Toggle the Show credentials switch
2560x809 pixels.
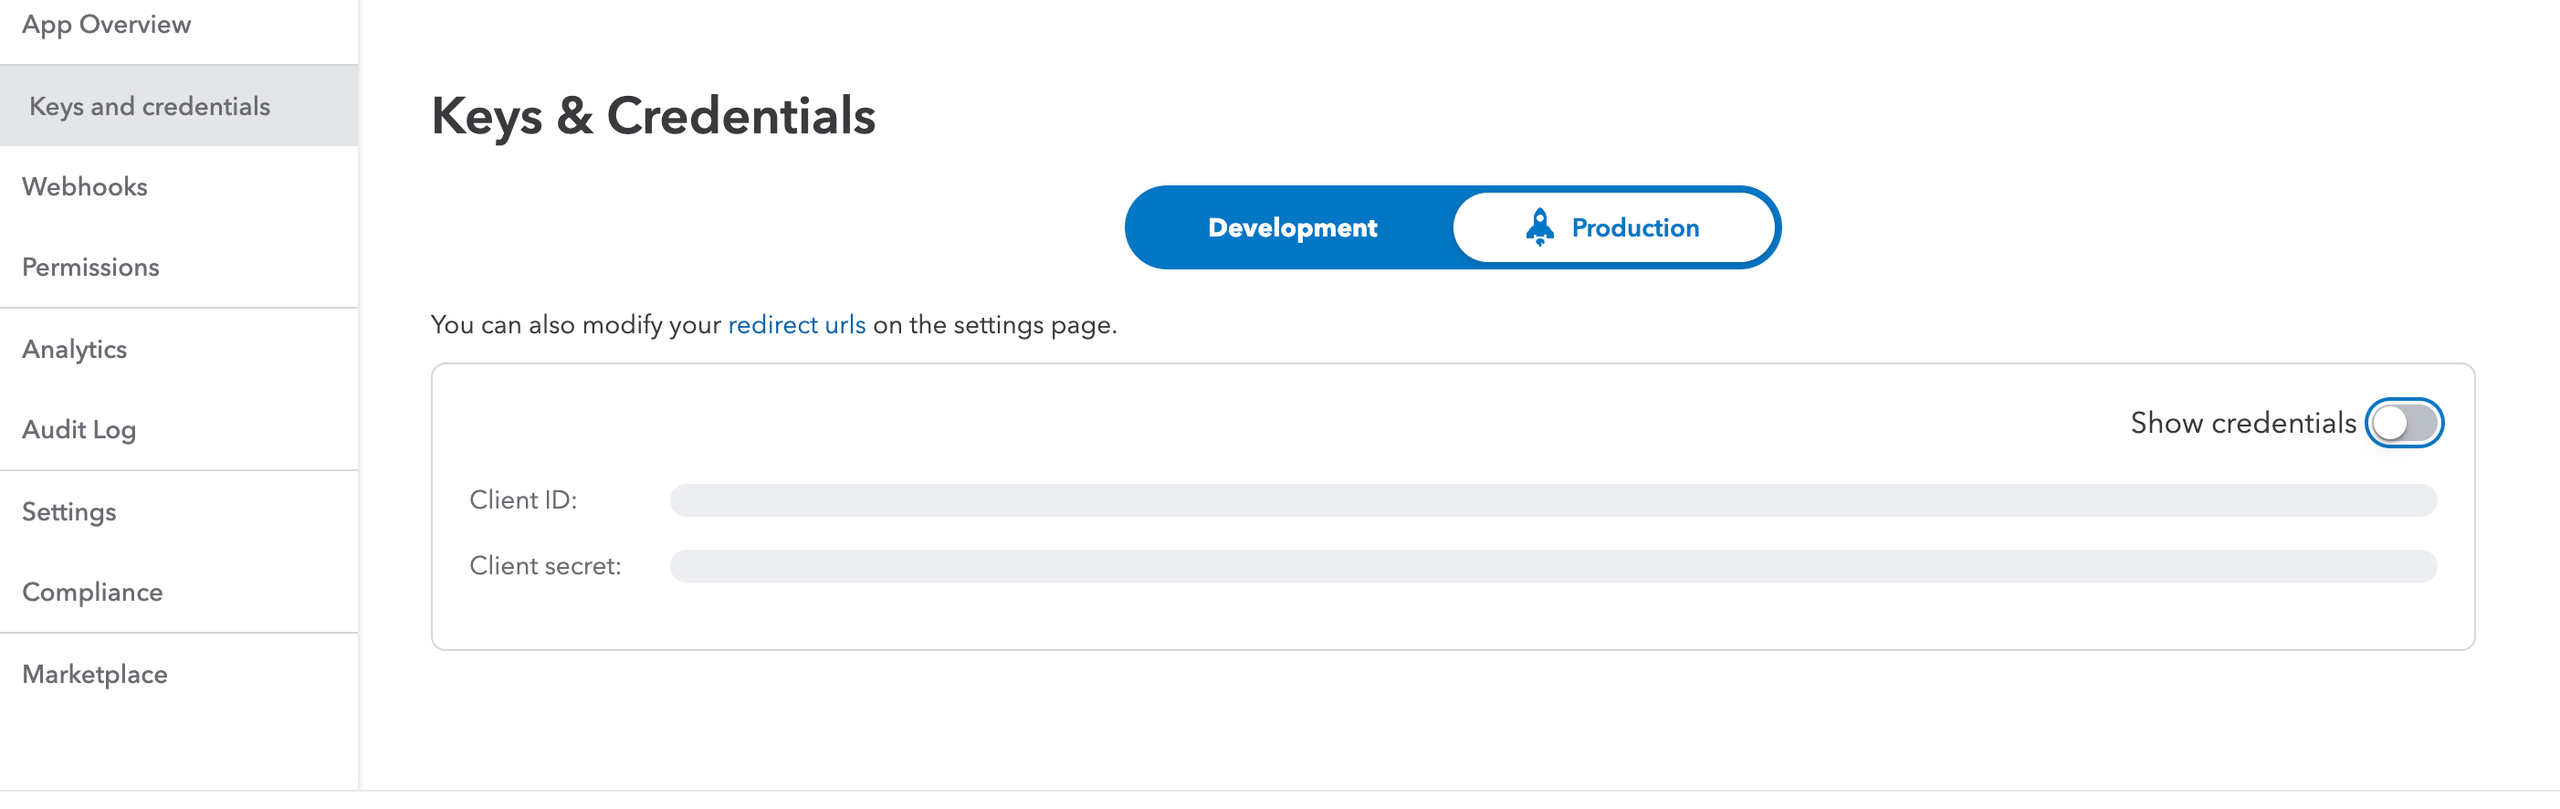click(2404, 423)
